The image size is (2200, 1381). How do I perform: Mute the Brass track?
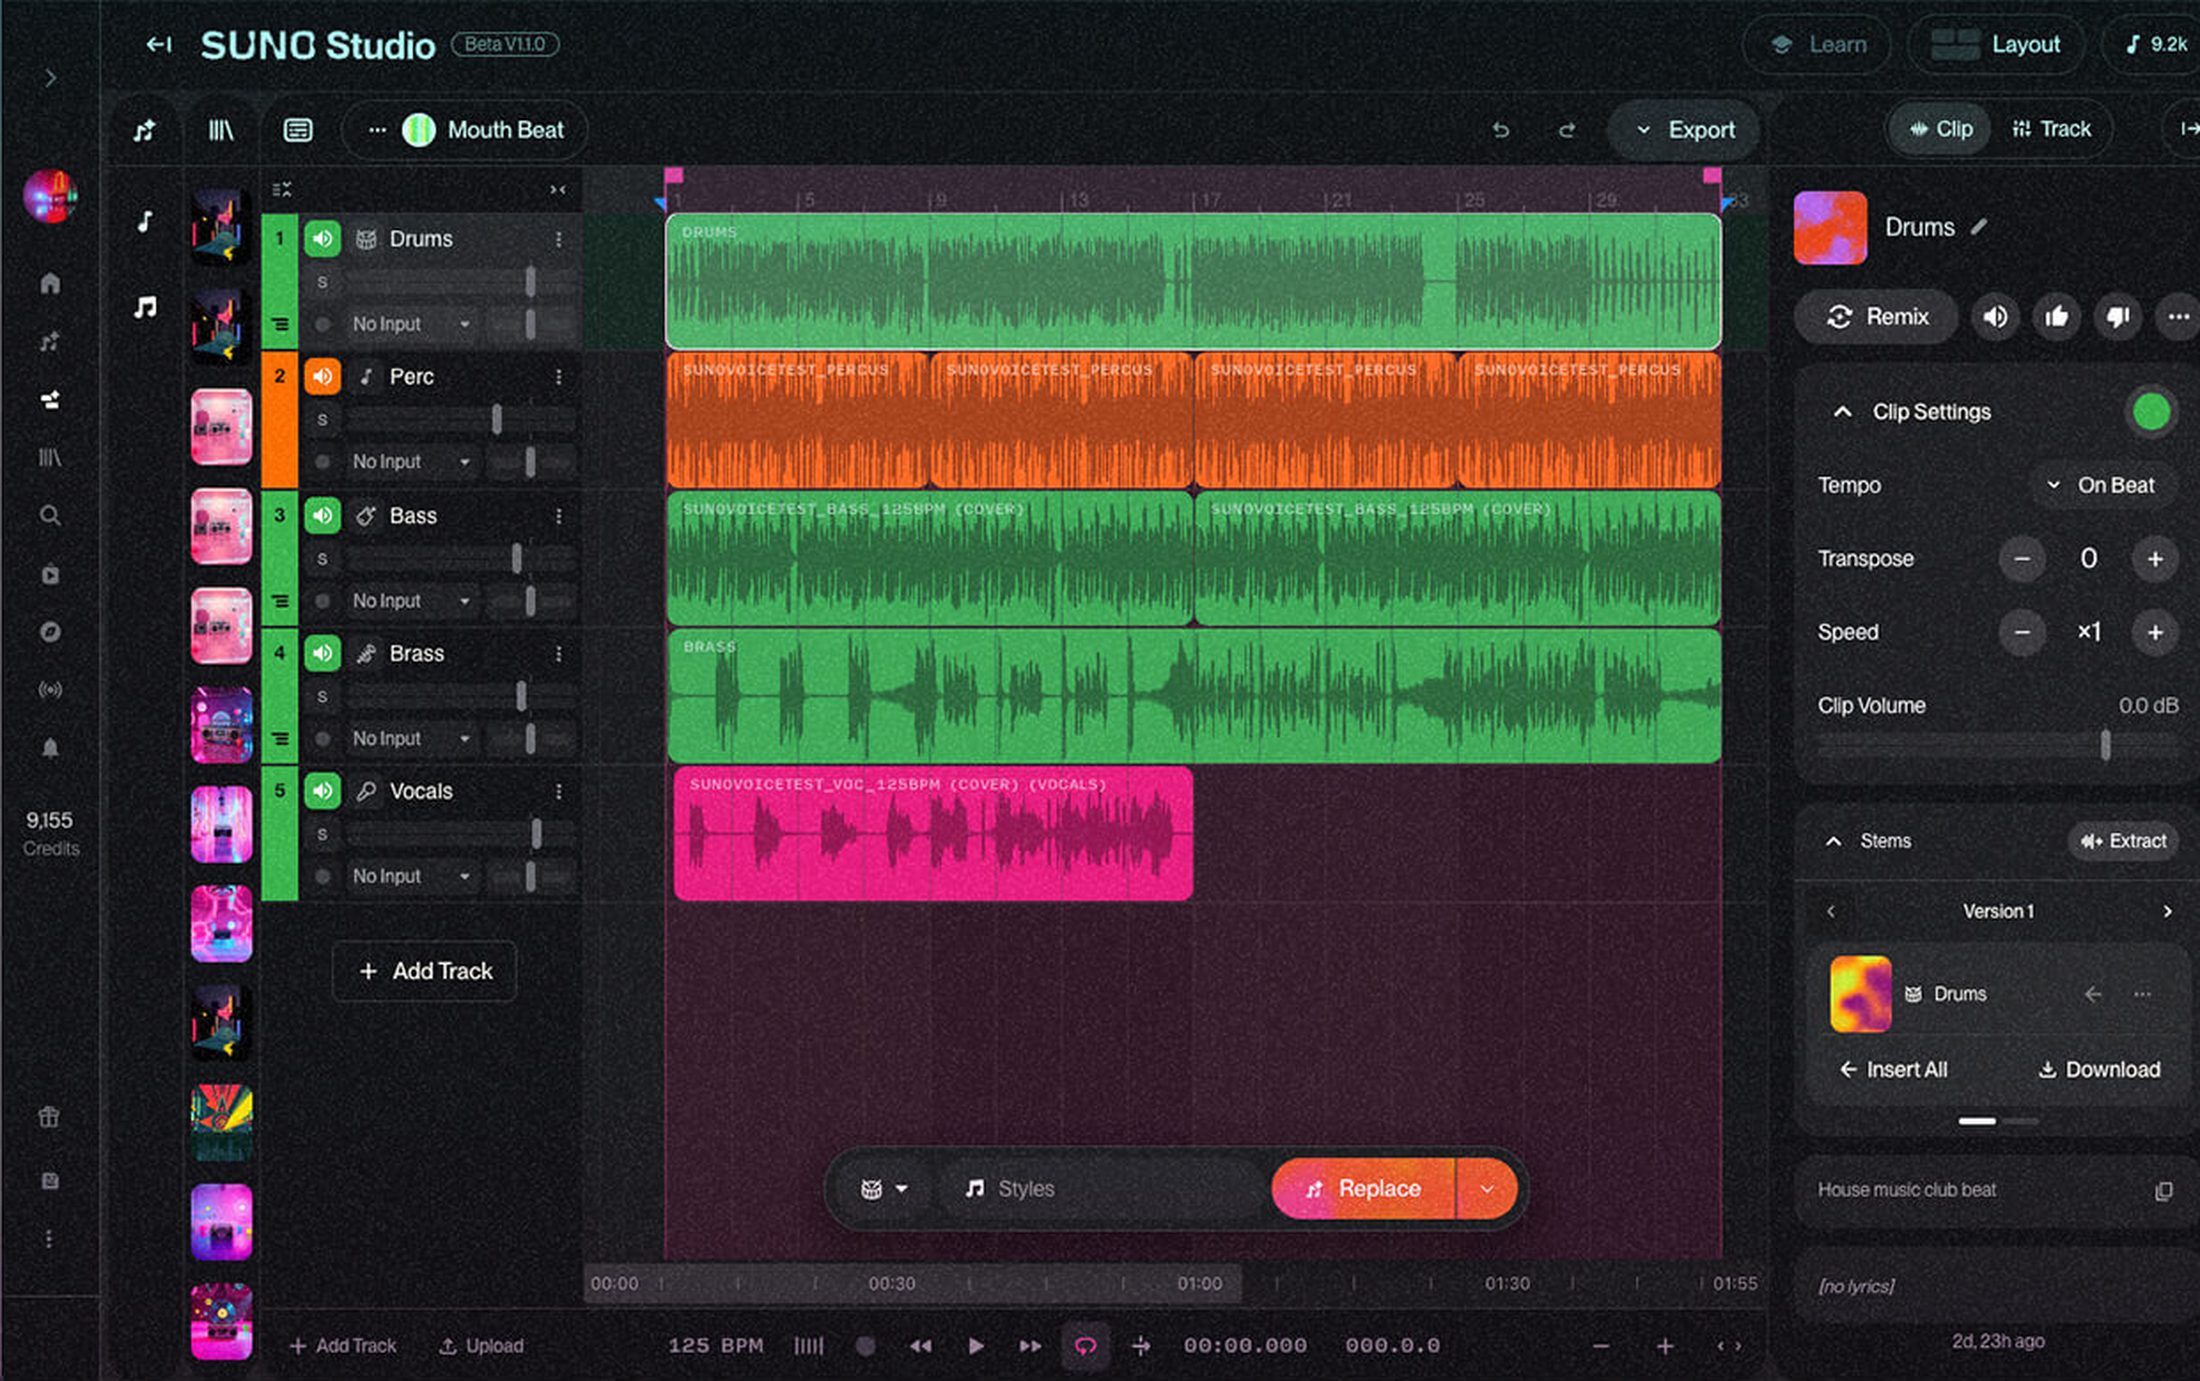(x=322, y=653)
